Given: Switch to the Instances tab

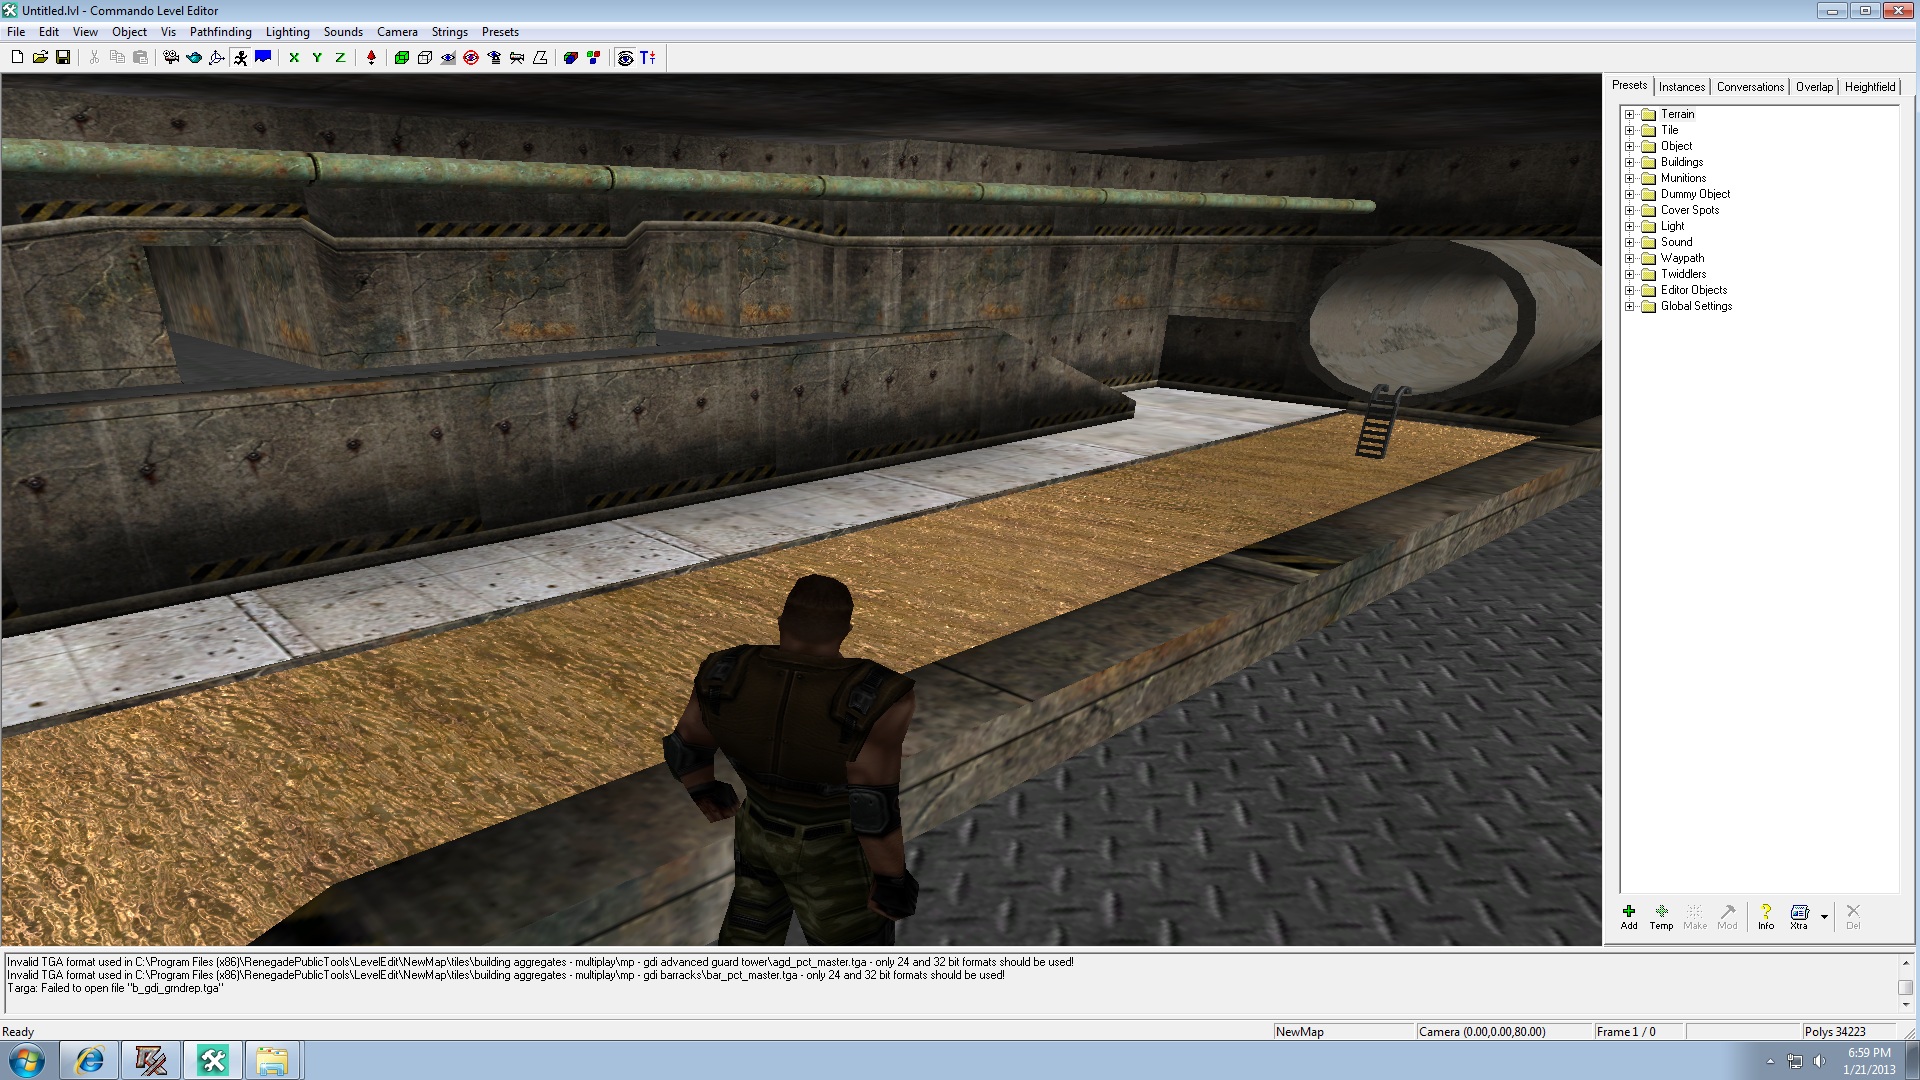Looking at the screenshot, I should coord(1681,87).
